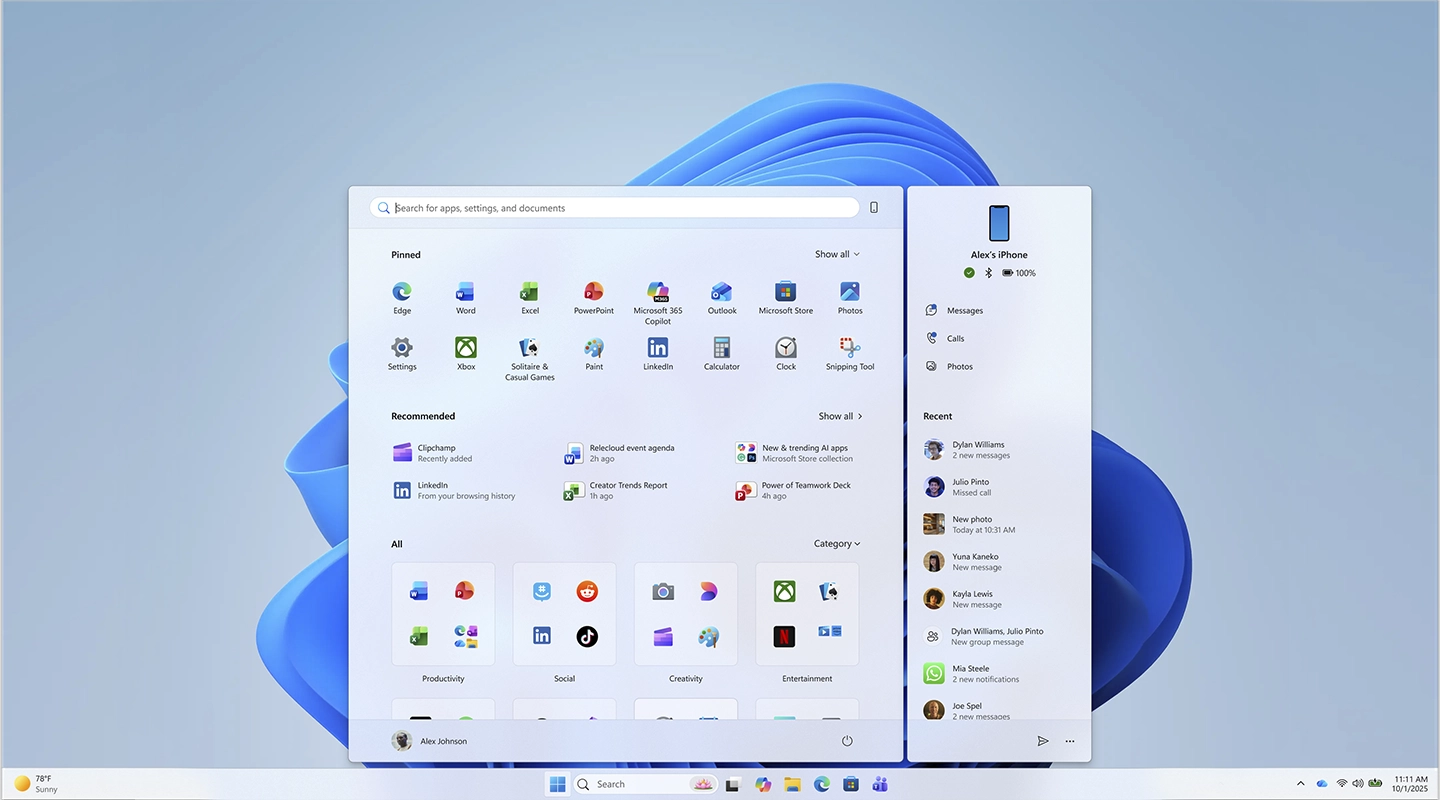Click the Start menu search field
Image resolution: width=1440 pixels, height=800 pixels.
615,207
